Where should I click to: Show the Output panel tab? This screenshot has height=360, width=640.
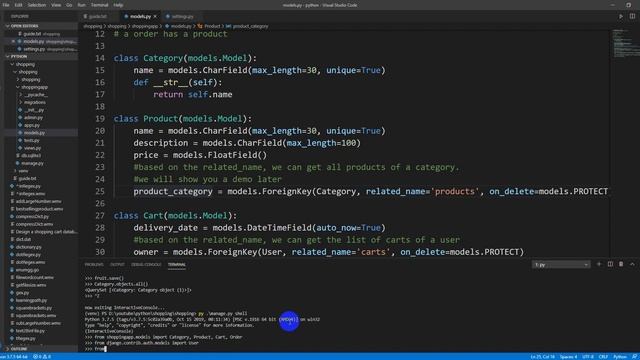tap(117, 264)
